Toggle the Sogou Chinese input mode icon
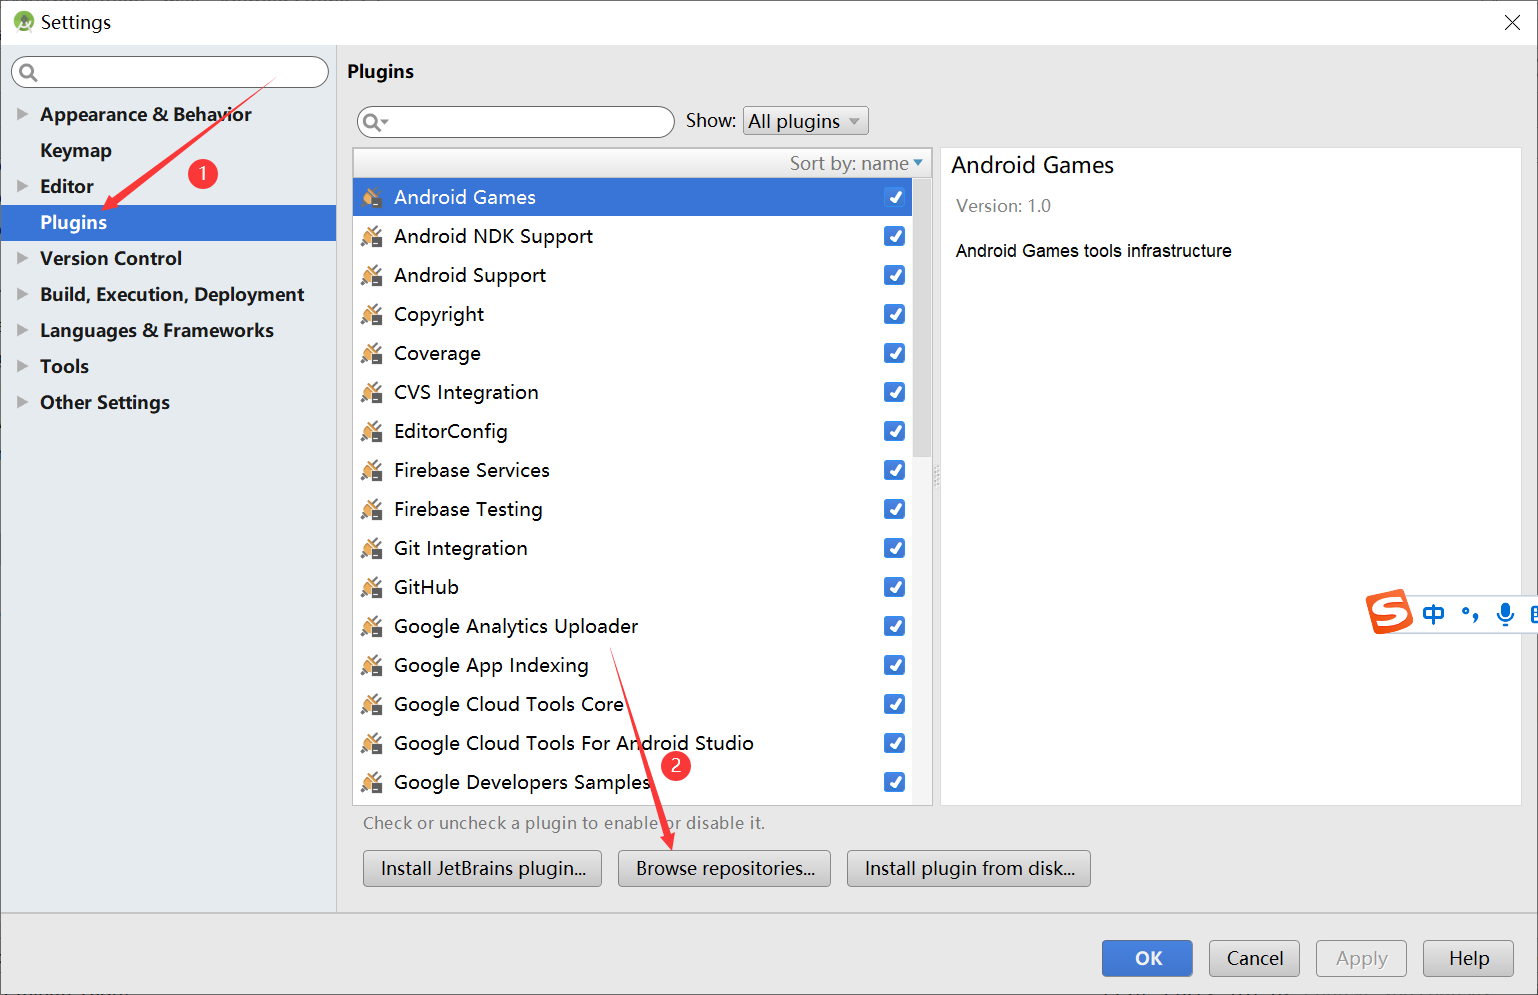This screenshot has height=995, width=1538. (x=1433, y=613)
